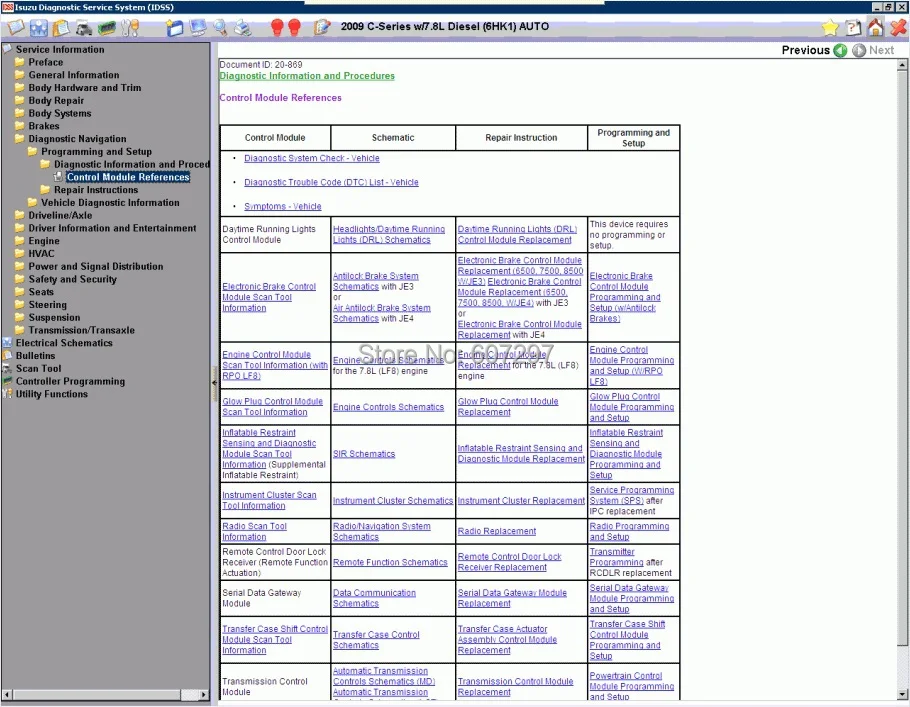Open Remote Function Schematics link
This screenshot has height=707, width=910.
(x=390, y=562)
